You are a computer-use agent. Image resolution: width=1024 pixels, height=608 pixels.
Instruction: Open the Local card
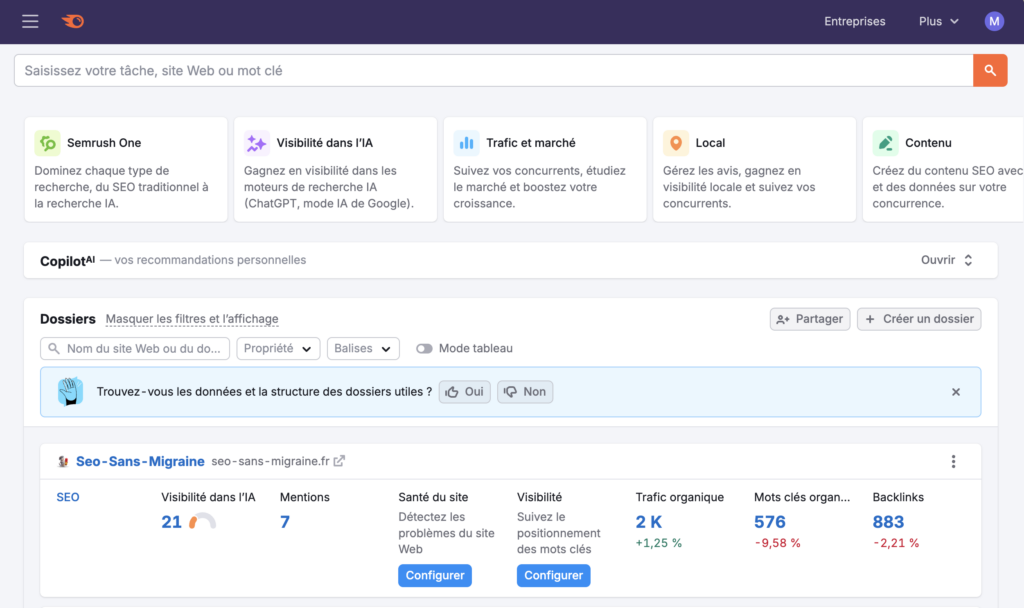[x=755, y=170]
